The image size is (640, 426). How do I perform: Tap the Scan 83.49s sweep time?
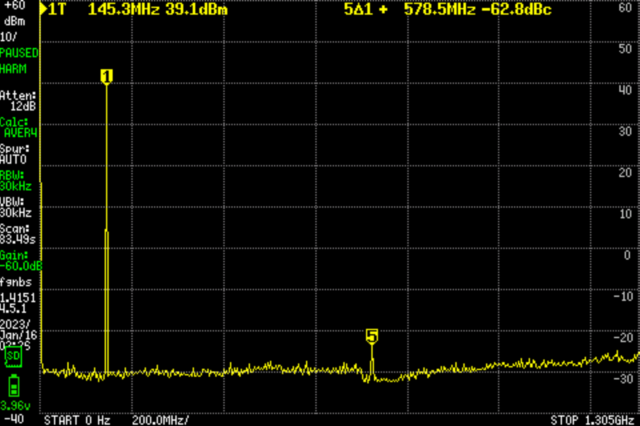[x=18, y=234]
